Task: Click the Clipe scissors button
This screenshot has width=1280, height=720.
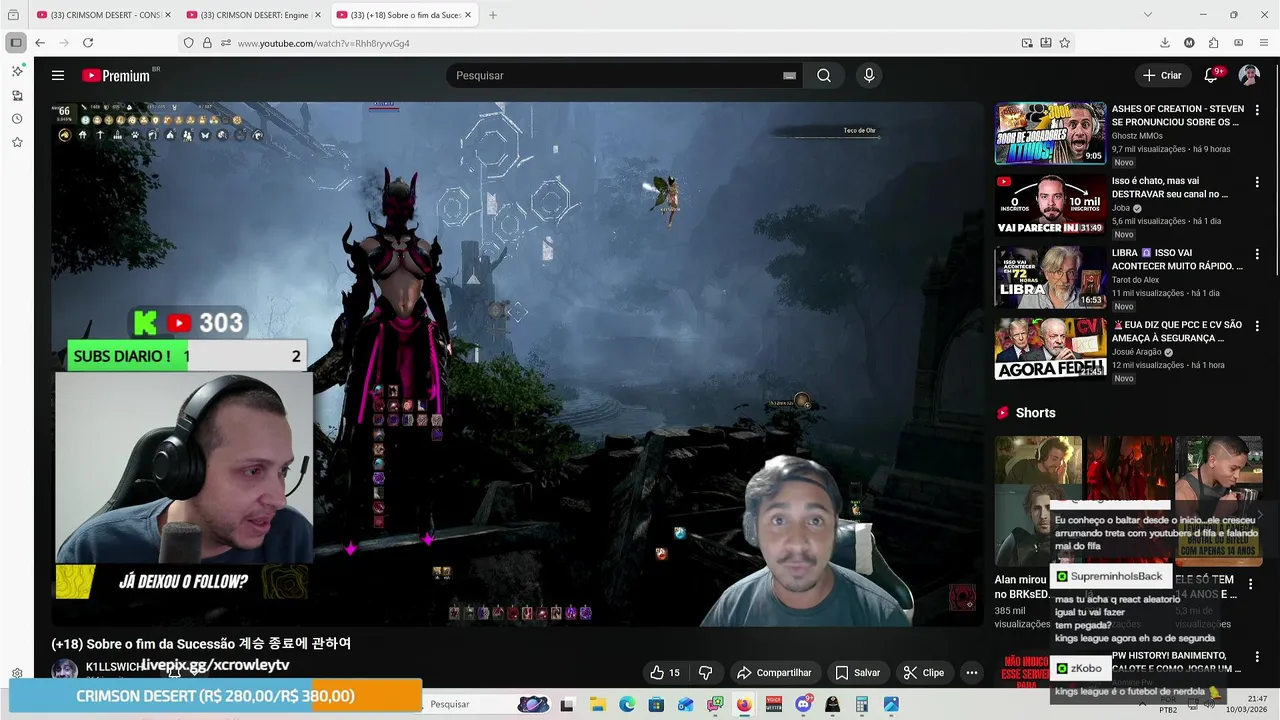Action: [924, 673]
